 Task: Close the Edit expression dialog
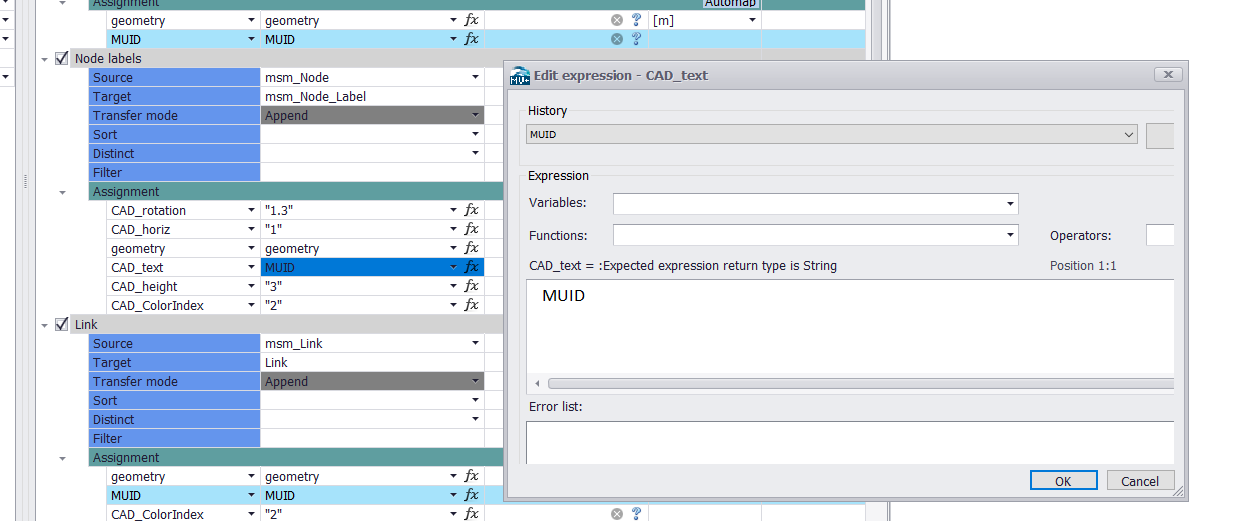click(1168, 75)
